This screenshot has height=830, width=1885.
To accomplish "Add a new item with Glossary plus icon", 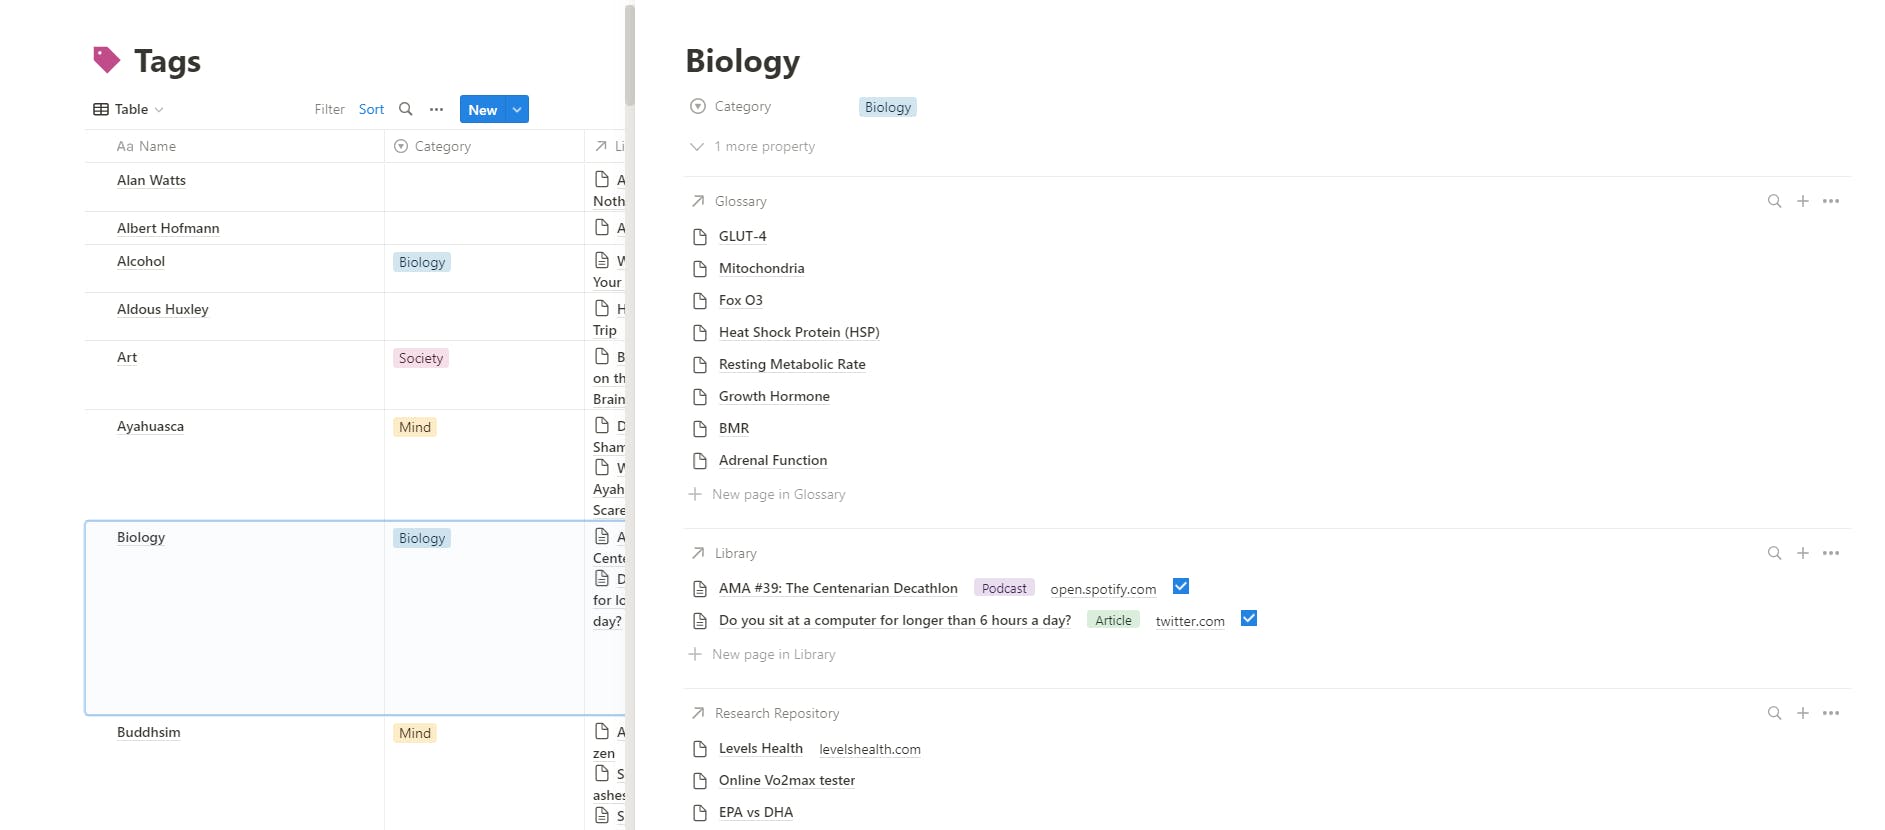I will [x=1802, y=201].
